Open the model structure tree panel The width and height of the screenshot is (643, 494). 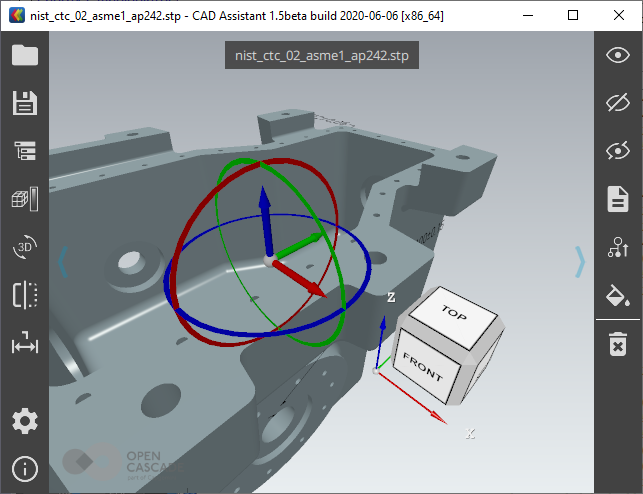click(24, 150)
